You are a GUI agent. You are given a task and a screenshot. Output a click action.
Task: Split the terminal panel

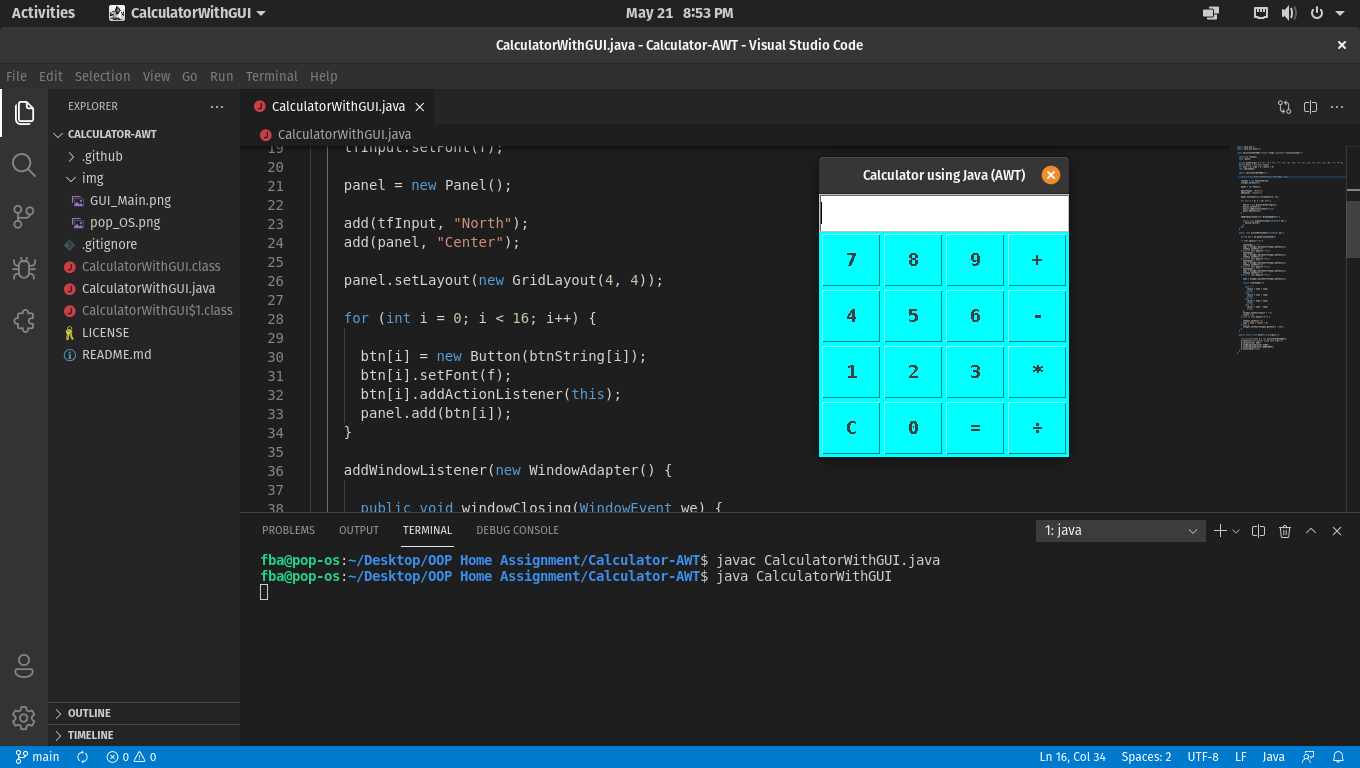[x=1259, y=531]
